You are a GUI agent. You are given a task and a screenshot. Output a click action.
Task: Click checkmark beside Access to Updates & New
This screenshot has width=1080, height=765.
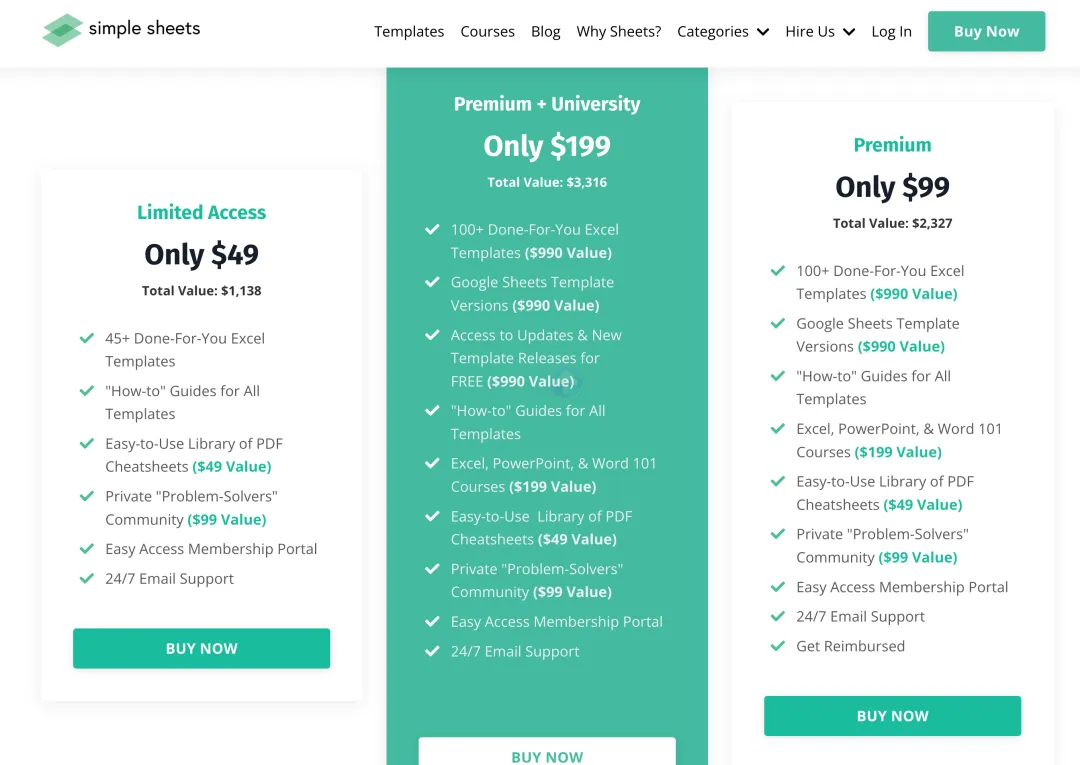pos(432,335)
